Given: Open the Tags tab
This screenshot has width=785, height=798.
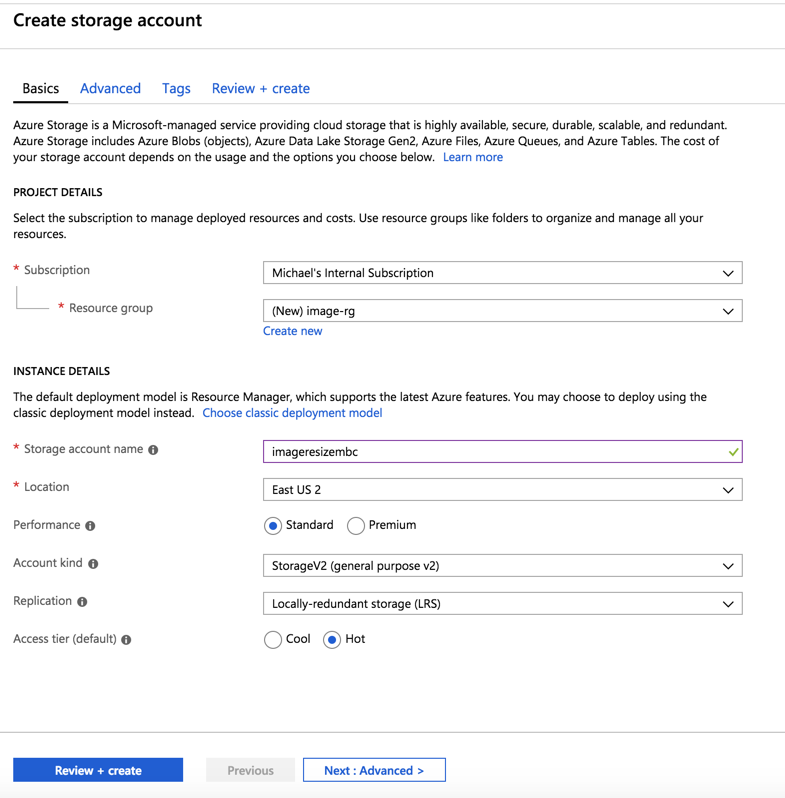Looking at the screenshot, I should tap(176, 88).
